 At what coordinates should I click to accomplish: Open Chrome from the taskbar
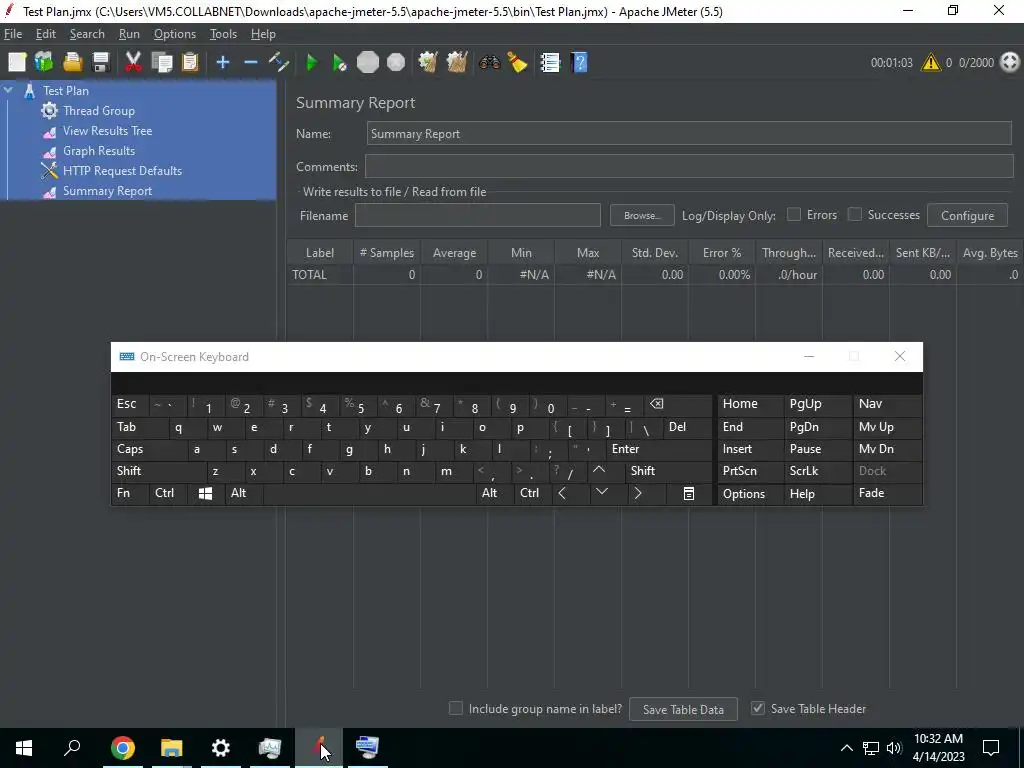click(122, 748)
